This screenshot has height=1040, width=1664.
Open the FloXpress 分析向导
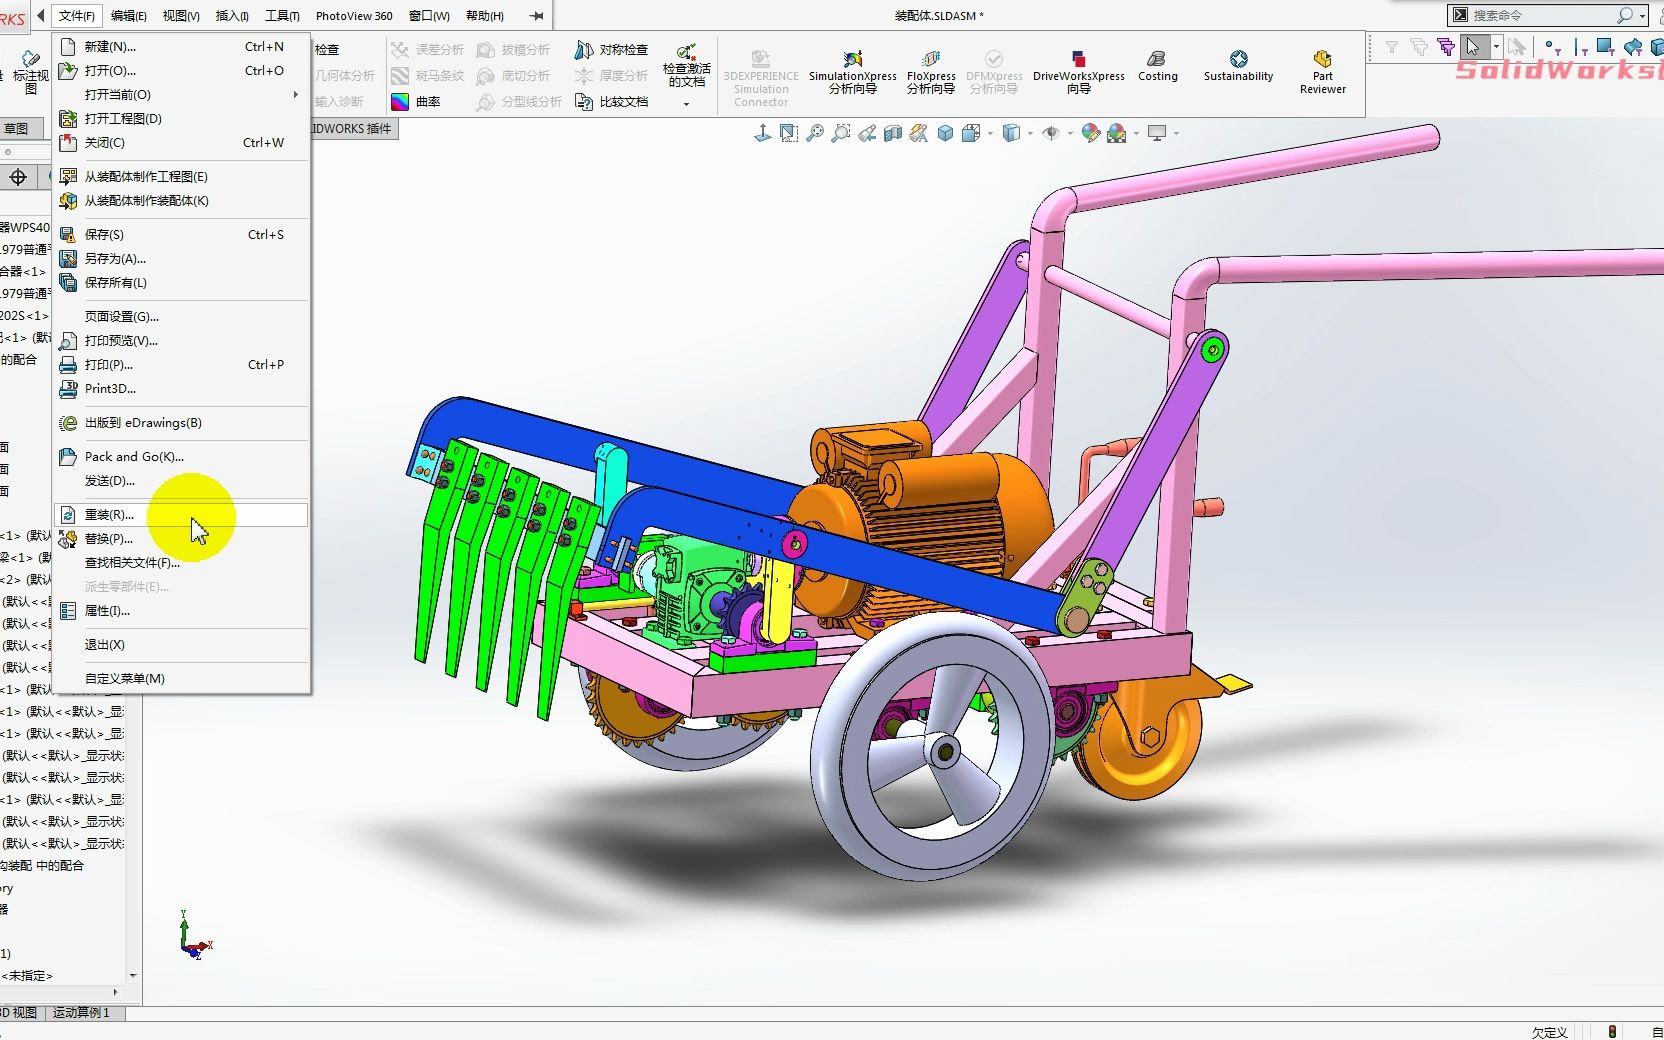coord(931,68)
